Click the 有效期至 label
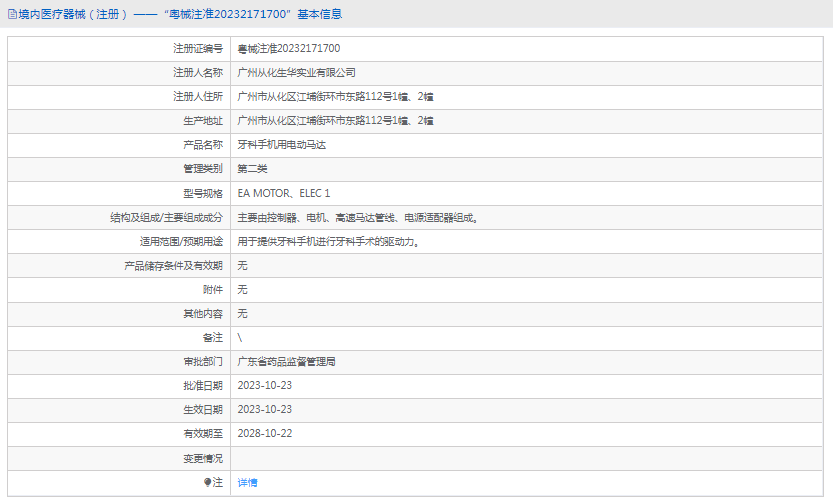 203,433
